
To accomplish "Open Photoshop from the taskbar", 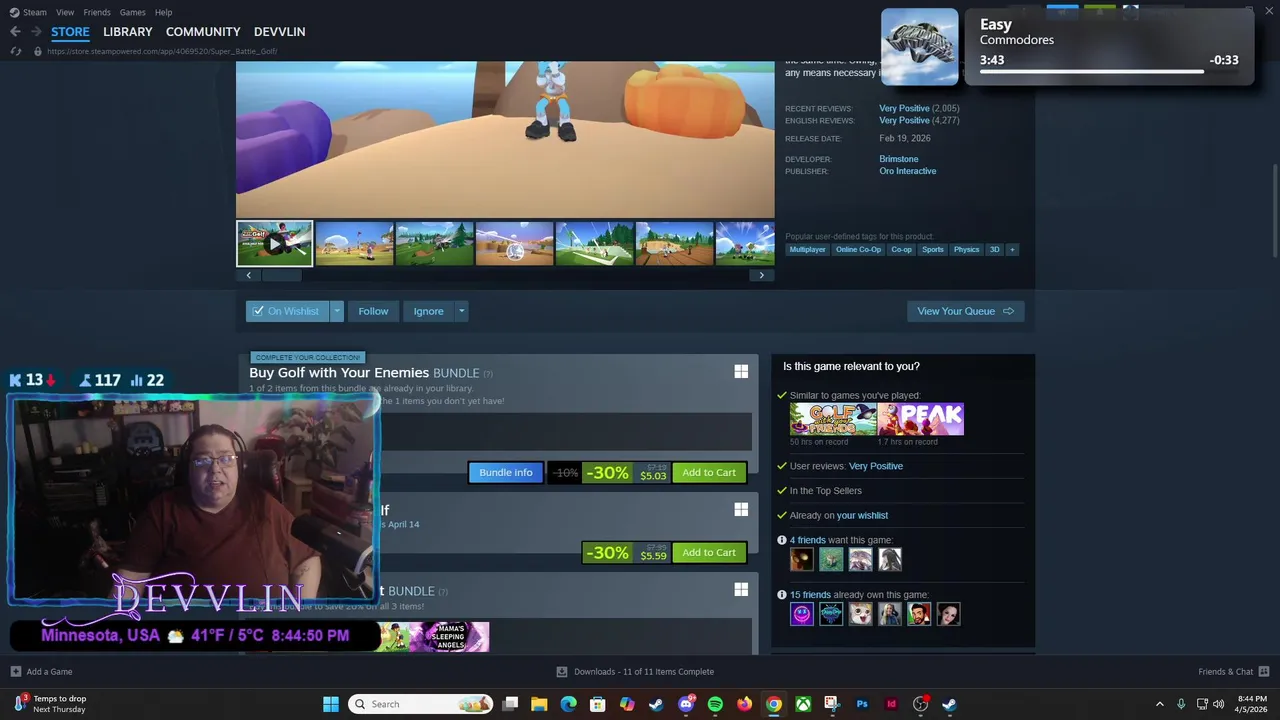I will click(862, 704).
